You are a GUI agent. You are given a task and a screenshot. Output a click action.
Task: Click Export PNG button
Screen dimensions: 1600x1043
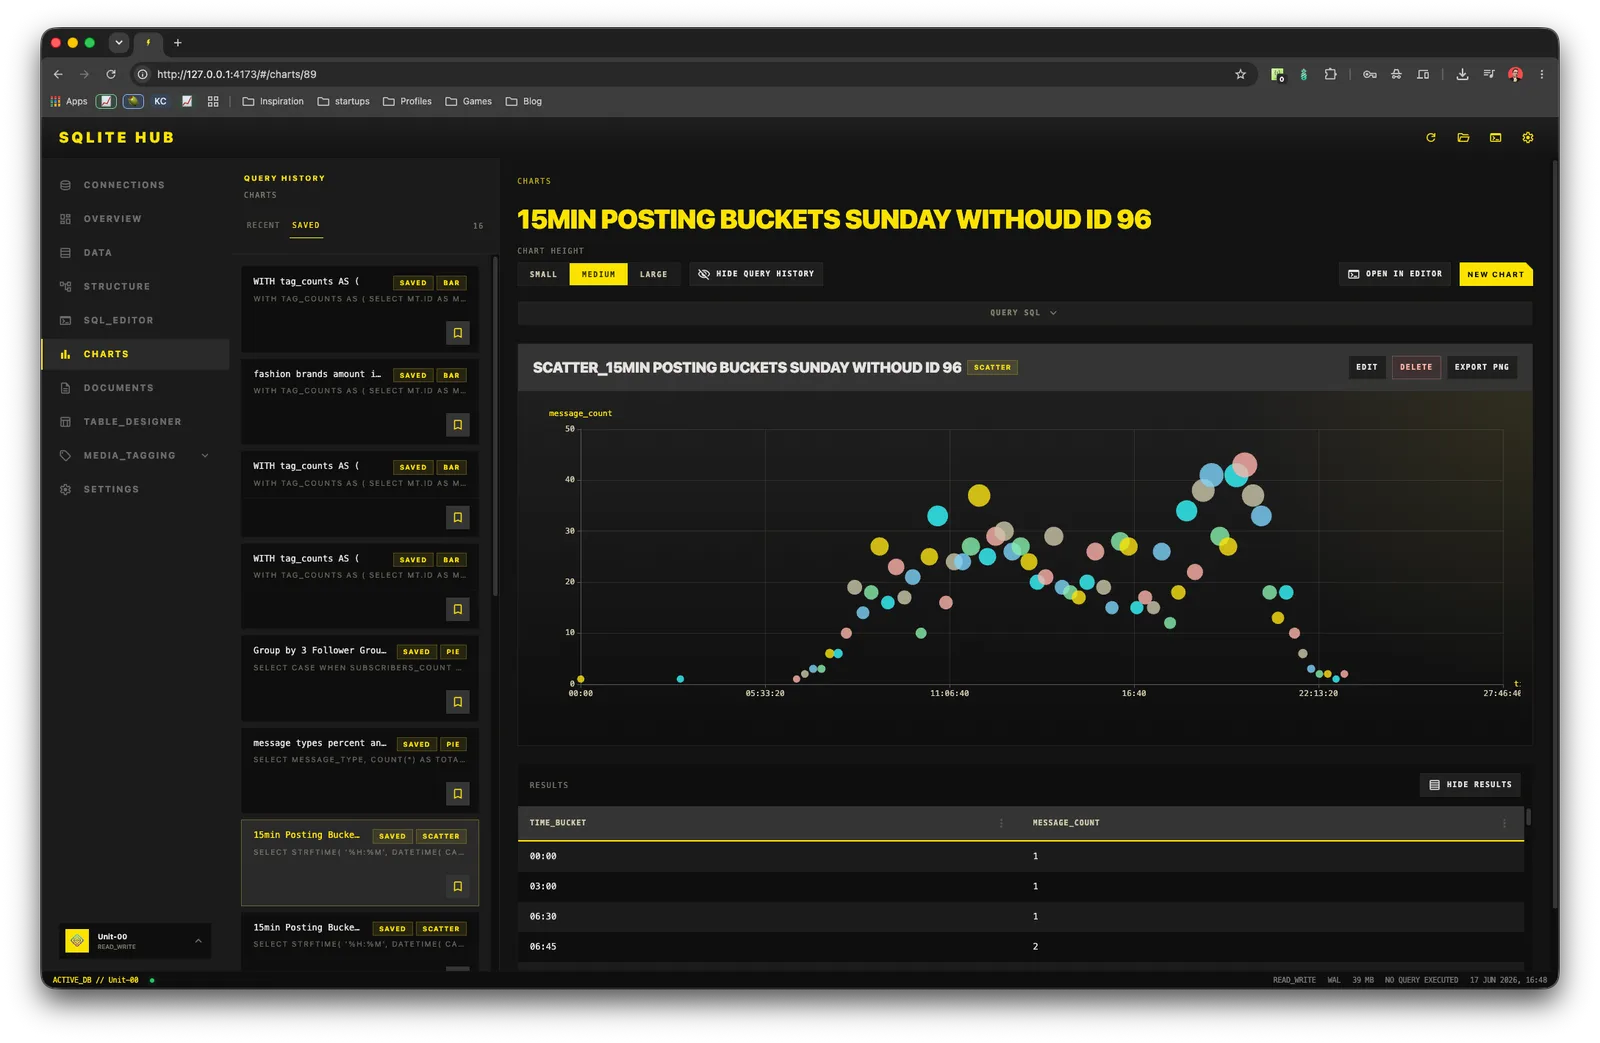tap(1481, 367)
